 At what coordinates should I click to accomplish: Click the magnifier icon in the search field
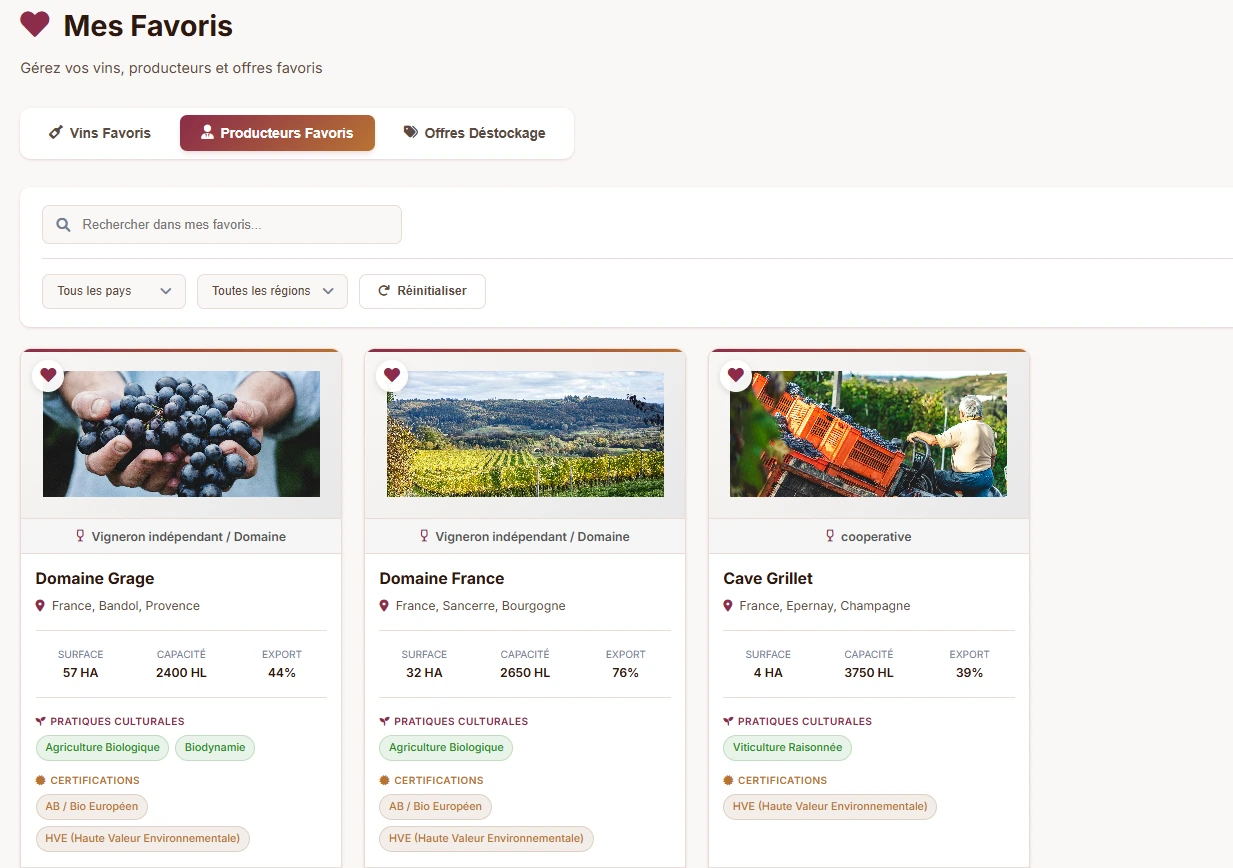click(63, 225)
